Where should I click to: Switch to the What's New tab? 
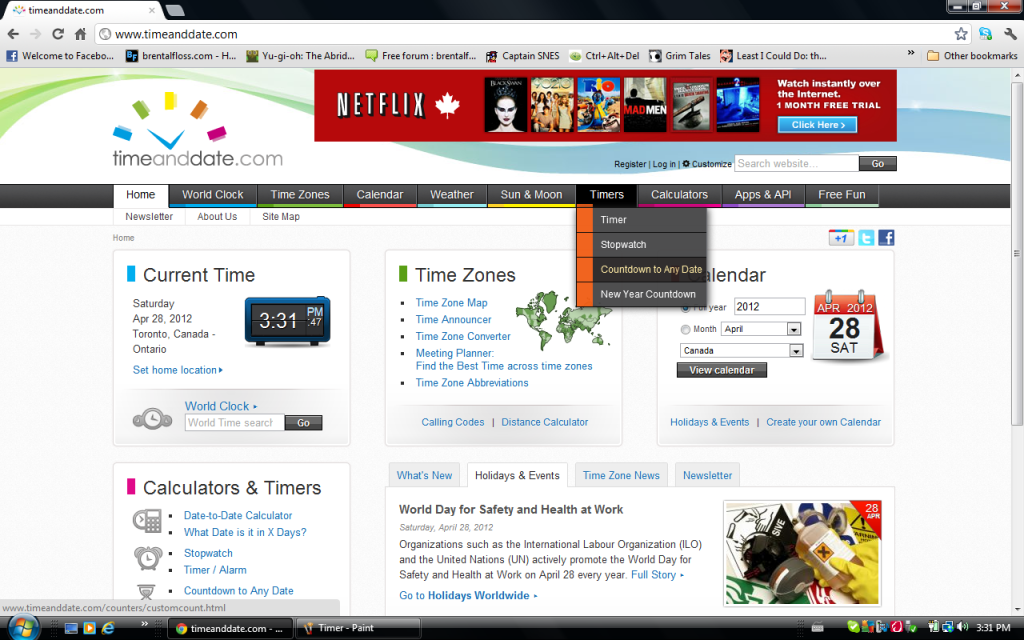point(424,475)
